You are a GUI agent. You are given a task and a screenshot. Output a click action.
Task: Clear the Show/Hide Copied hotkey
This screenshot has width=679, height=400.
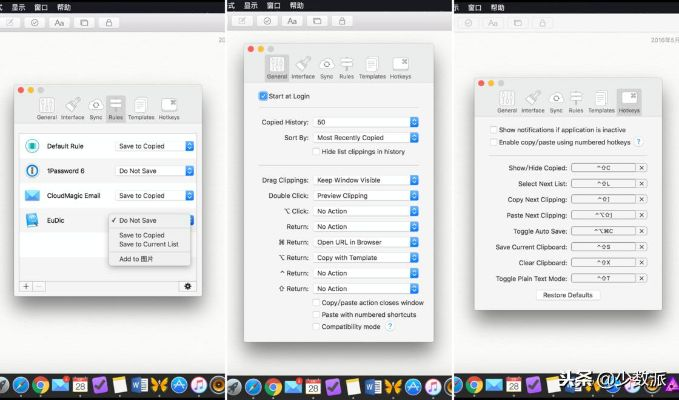(642, 168)
